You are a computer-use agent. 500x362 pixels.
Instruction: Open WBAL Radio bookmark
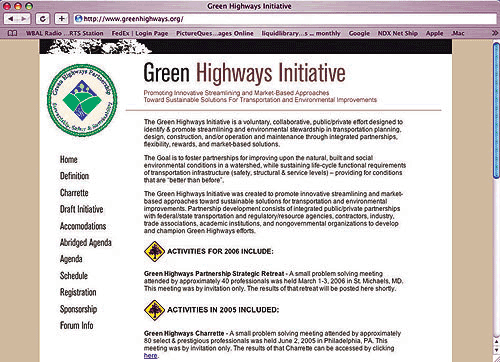pos(65,33)
